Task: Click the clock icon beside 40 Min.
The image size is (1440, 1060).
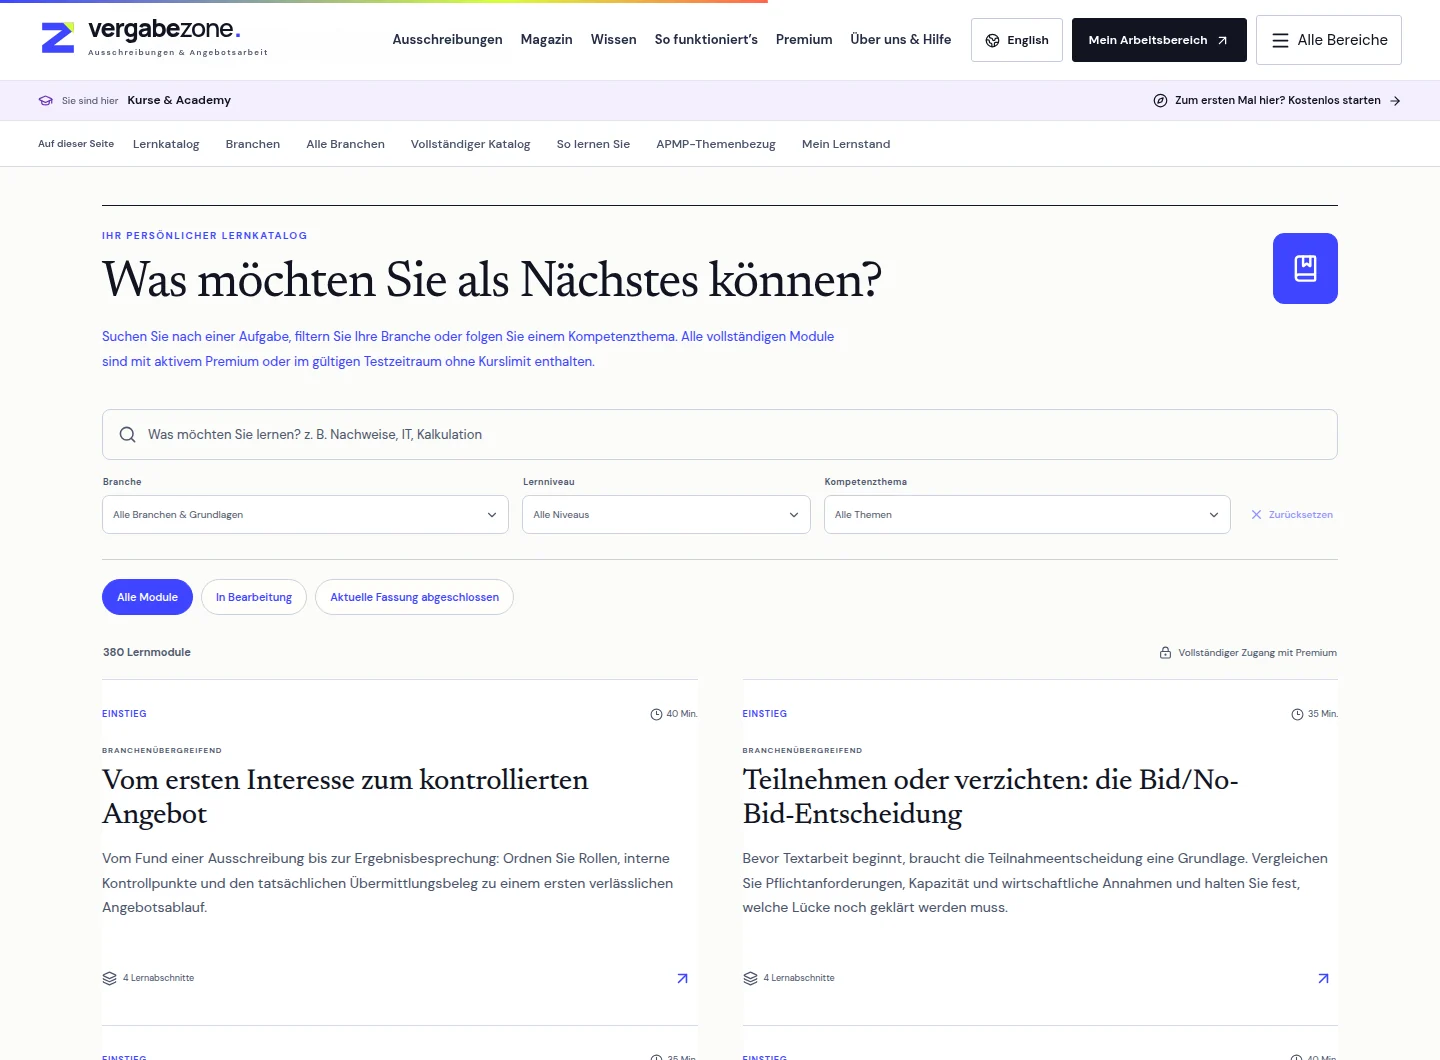Action: coord(656,714)
